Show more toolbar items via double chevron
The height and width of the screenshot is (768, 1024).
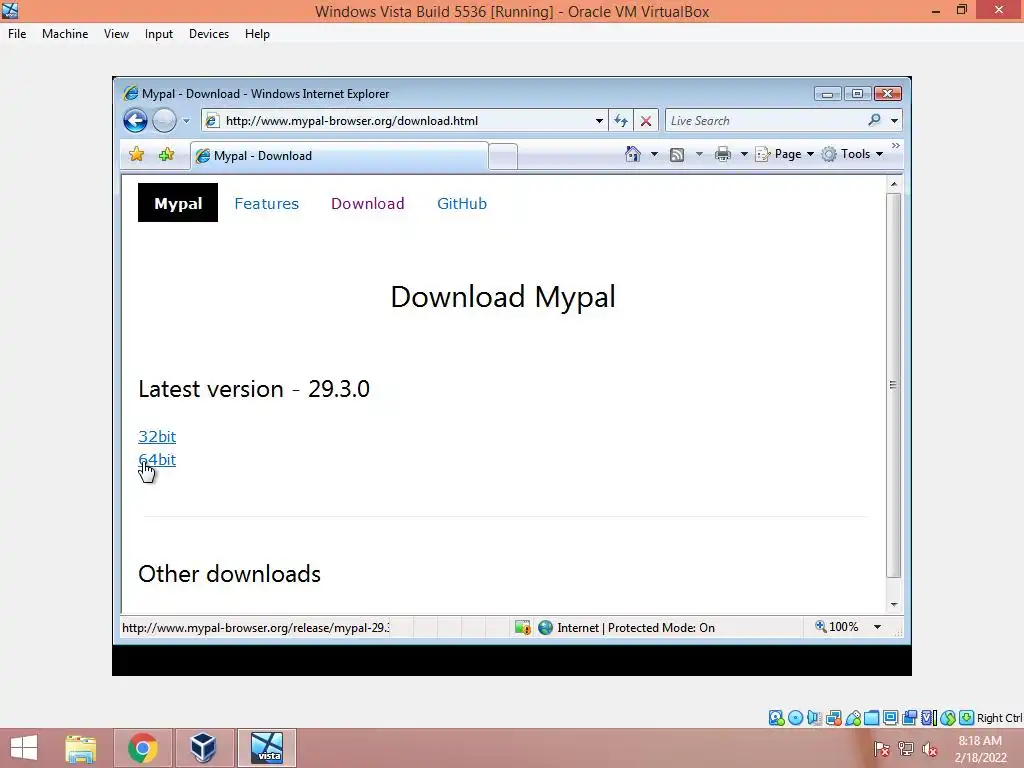coord(895,146)
